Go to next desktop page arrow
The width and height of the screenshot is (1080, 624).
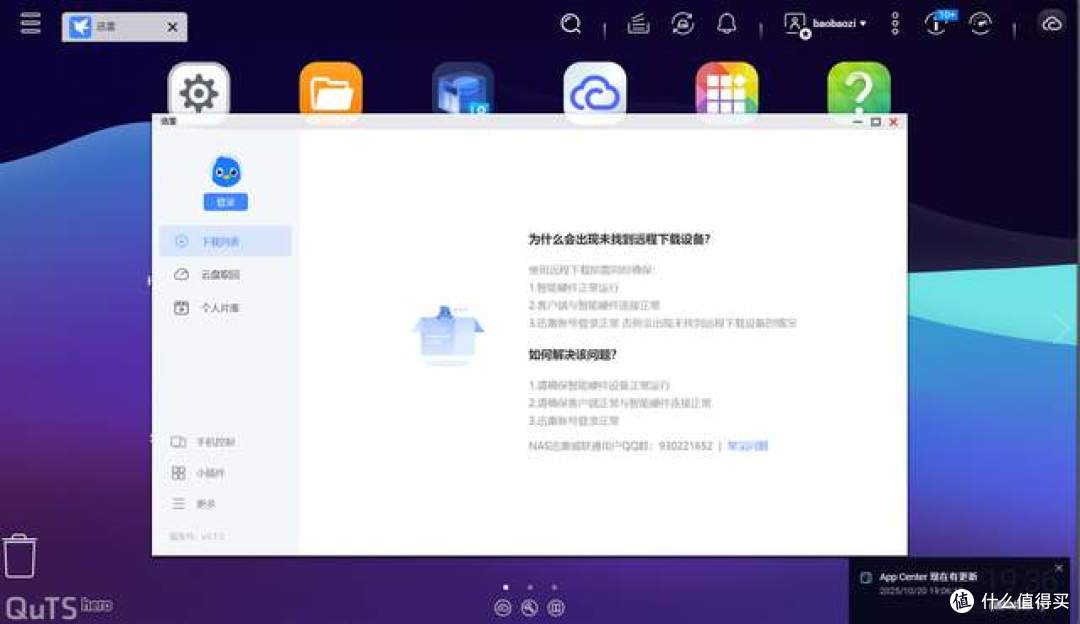[1063, 328]
